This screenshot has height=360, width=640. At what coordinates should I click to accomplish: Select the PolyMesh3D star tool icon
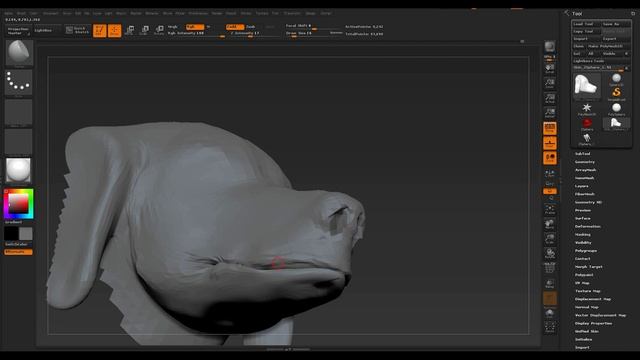coord(587,109)
